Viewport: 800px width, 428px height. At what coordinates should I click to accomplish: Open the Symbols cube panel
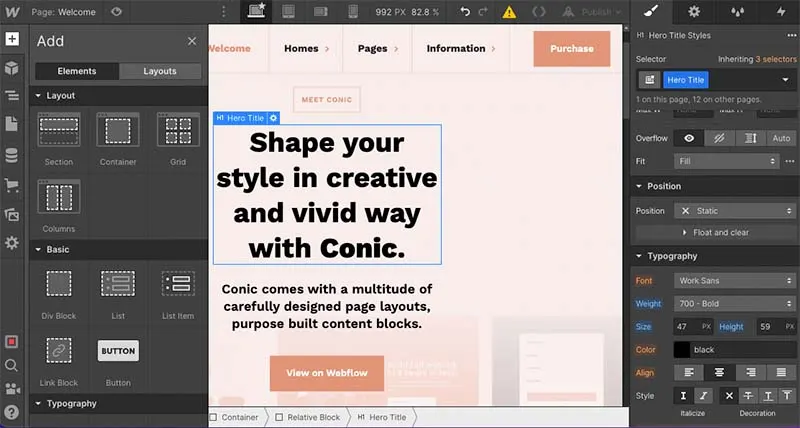pyautogui.click(x=12, y=68)
